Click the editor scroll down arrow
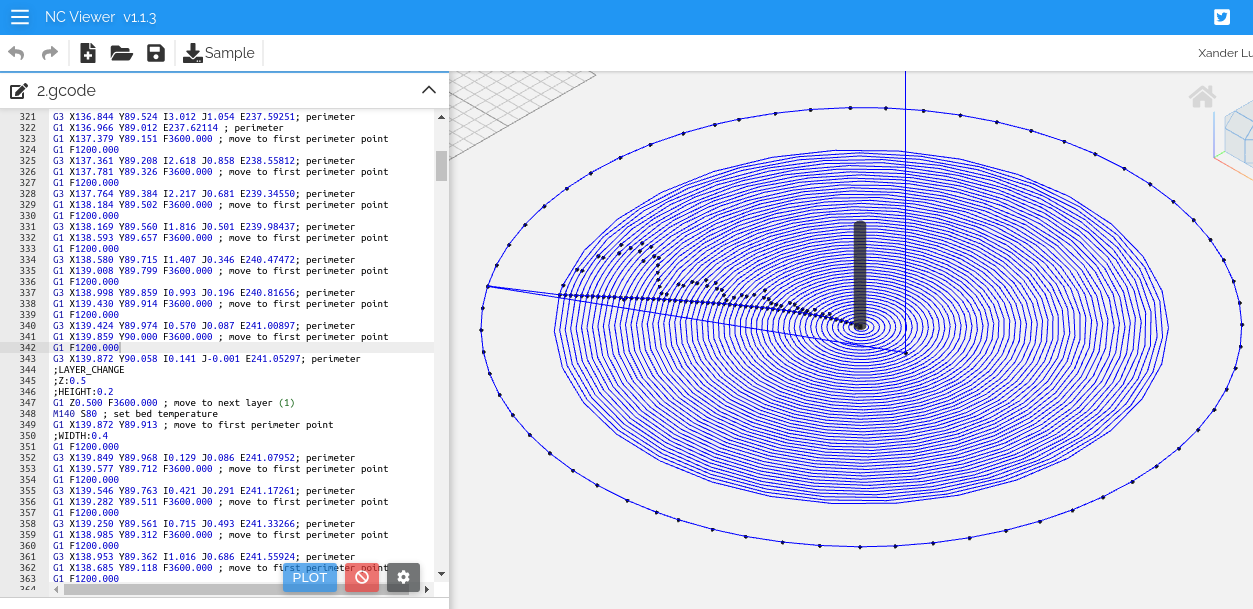This screenshot has width=1253, height=609. pyautogui.click(x=441, y=575)
